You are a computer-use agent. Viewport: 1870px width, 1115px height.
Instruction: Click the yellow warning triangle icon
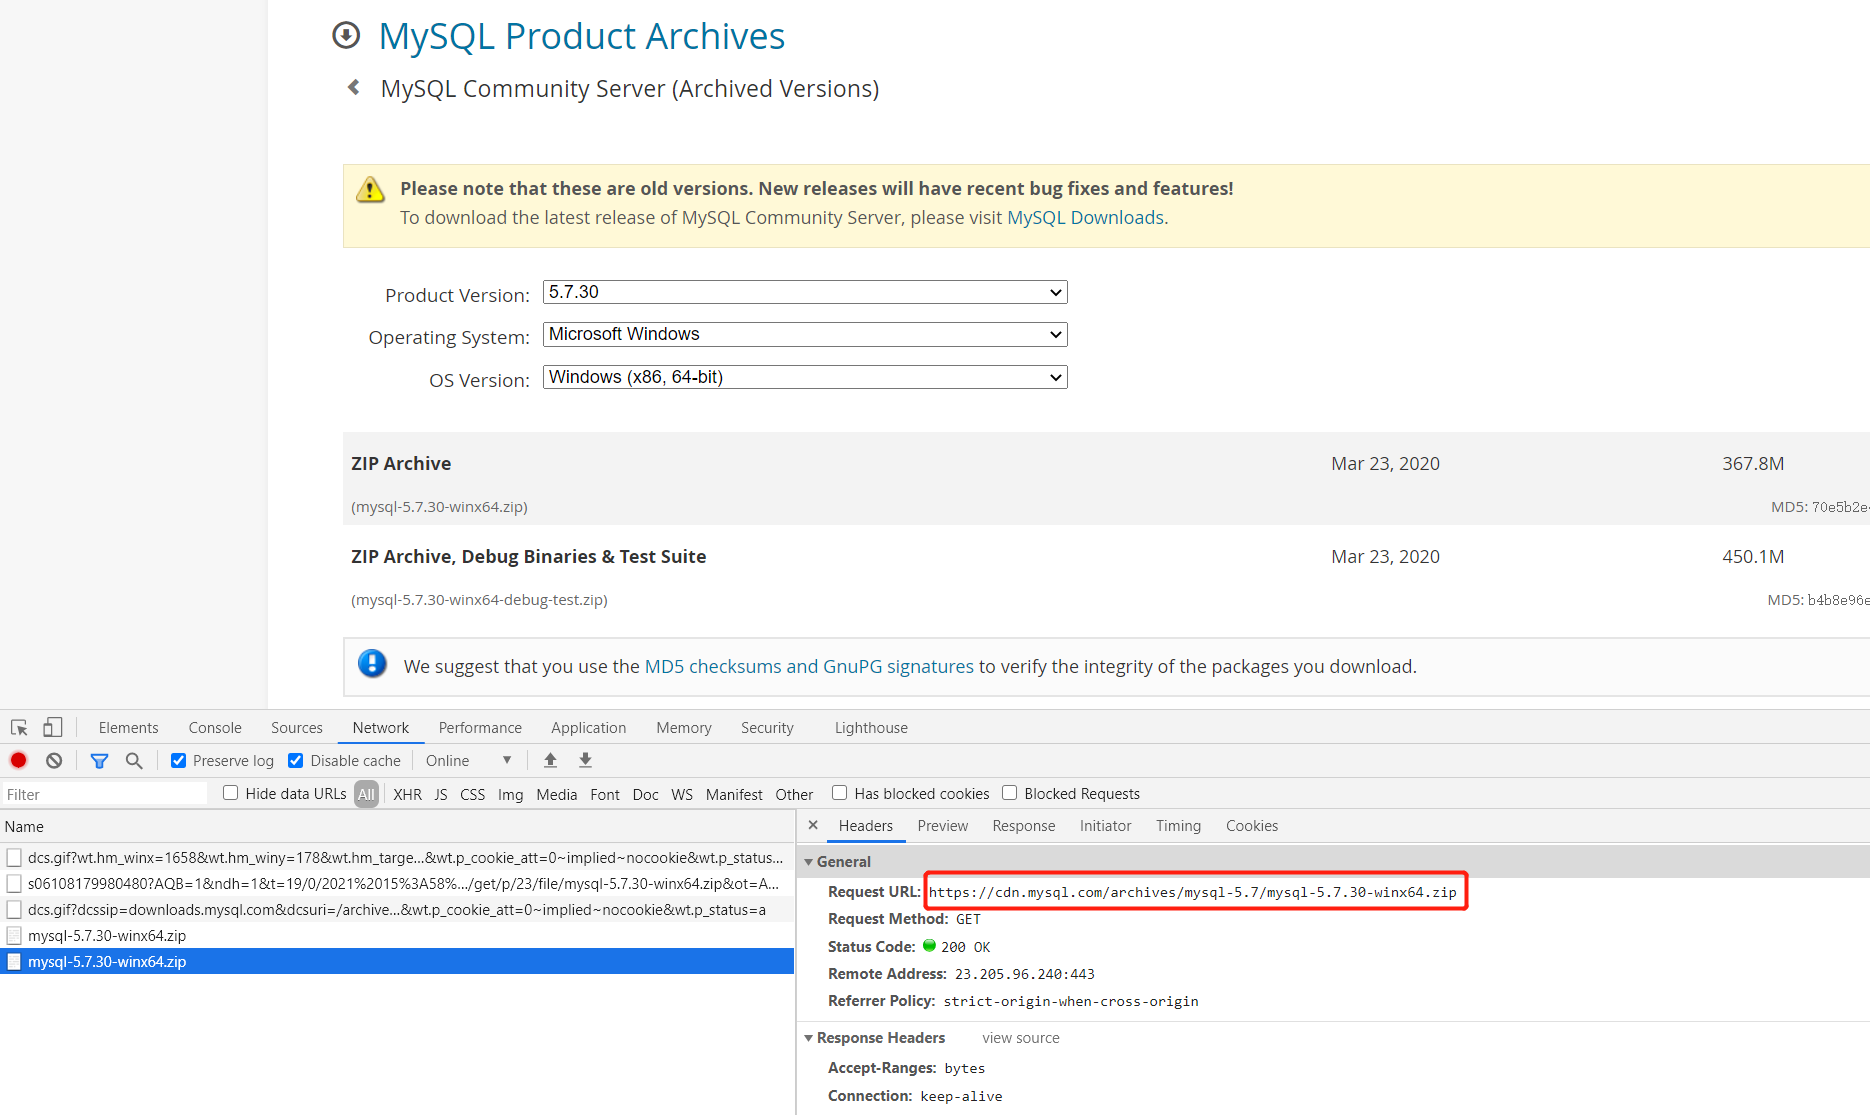coord(370,189)
